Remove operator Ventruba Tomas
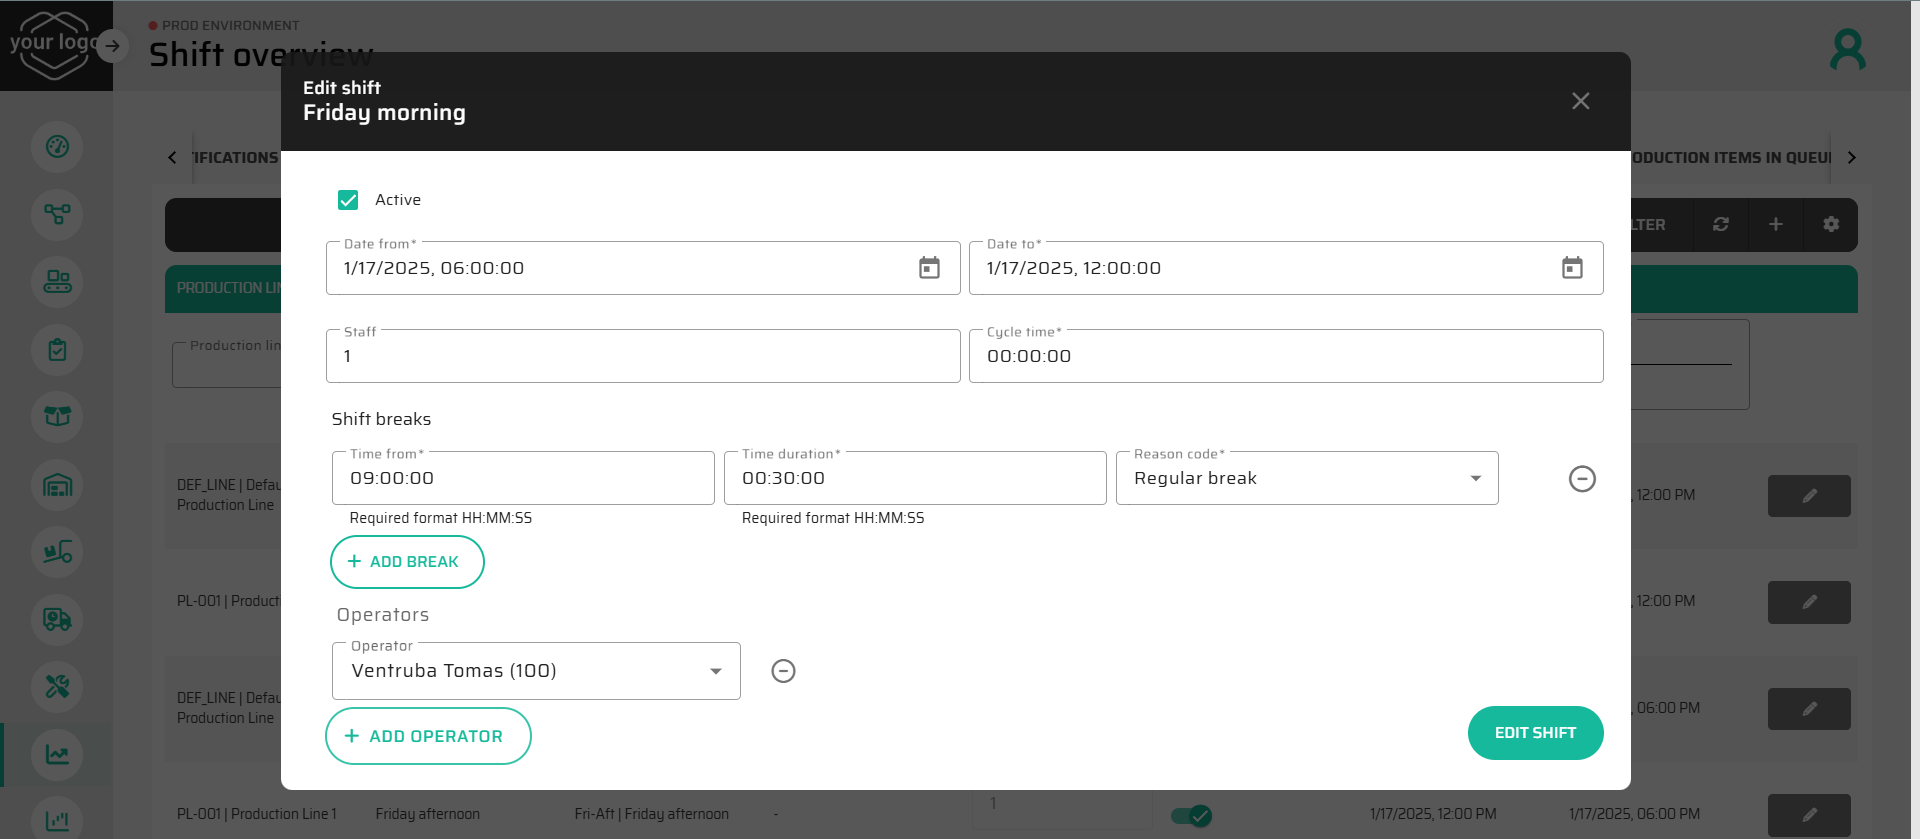 (783, 671)
